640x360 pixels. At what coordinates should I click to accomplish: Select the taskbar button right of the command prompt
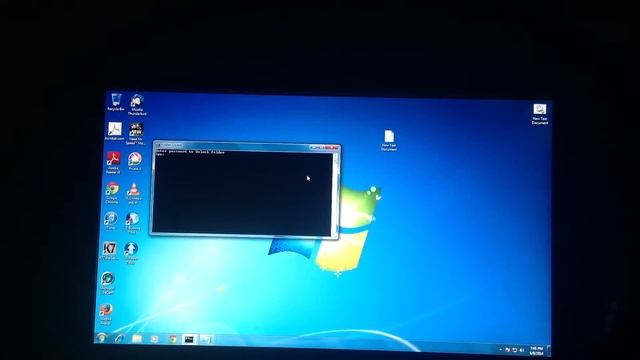click(x=206, y=340)
